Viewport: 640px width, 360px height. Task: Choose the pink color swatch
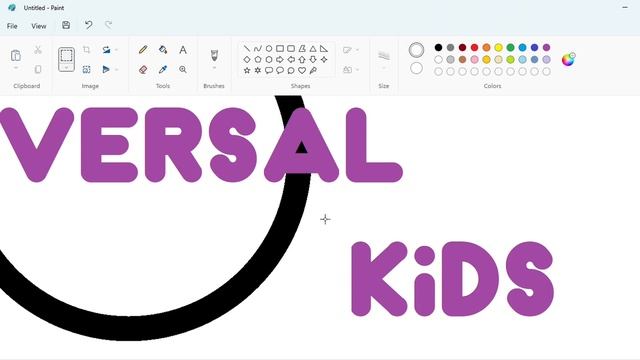pos(474,60)
